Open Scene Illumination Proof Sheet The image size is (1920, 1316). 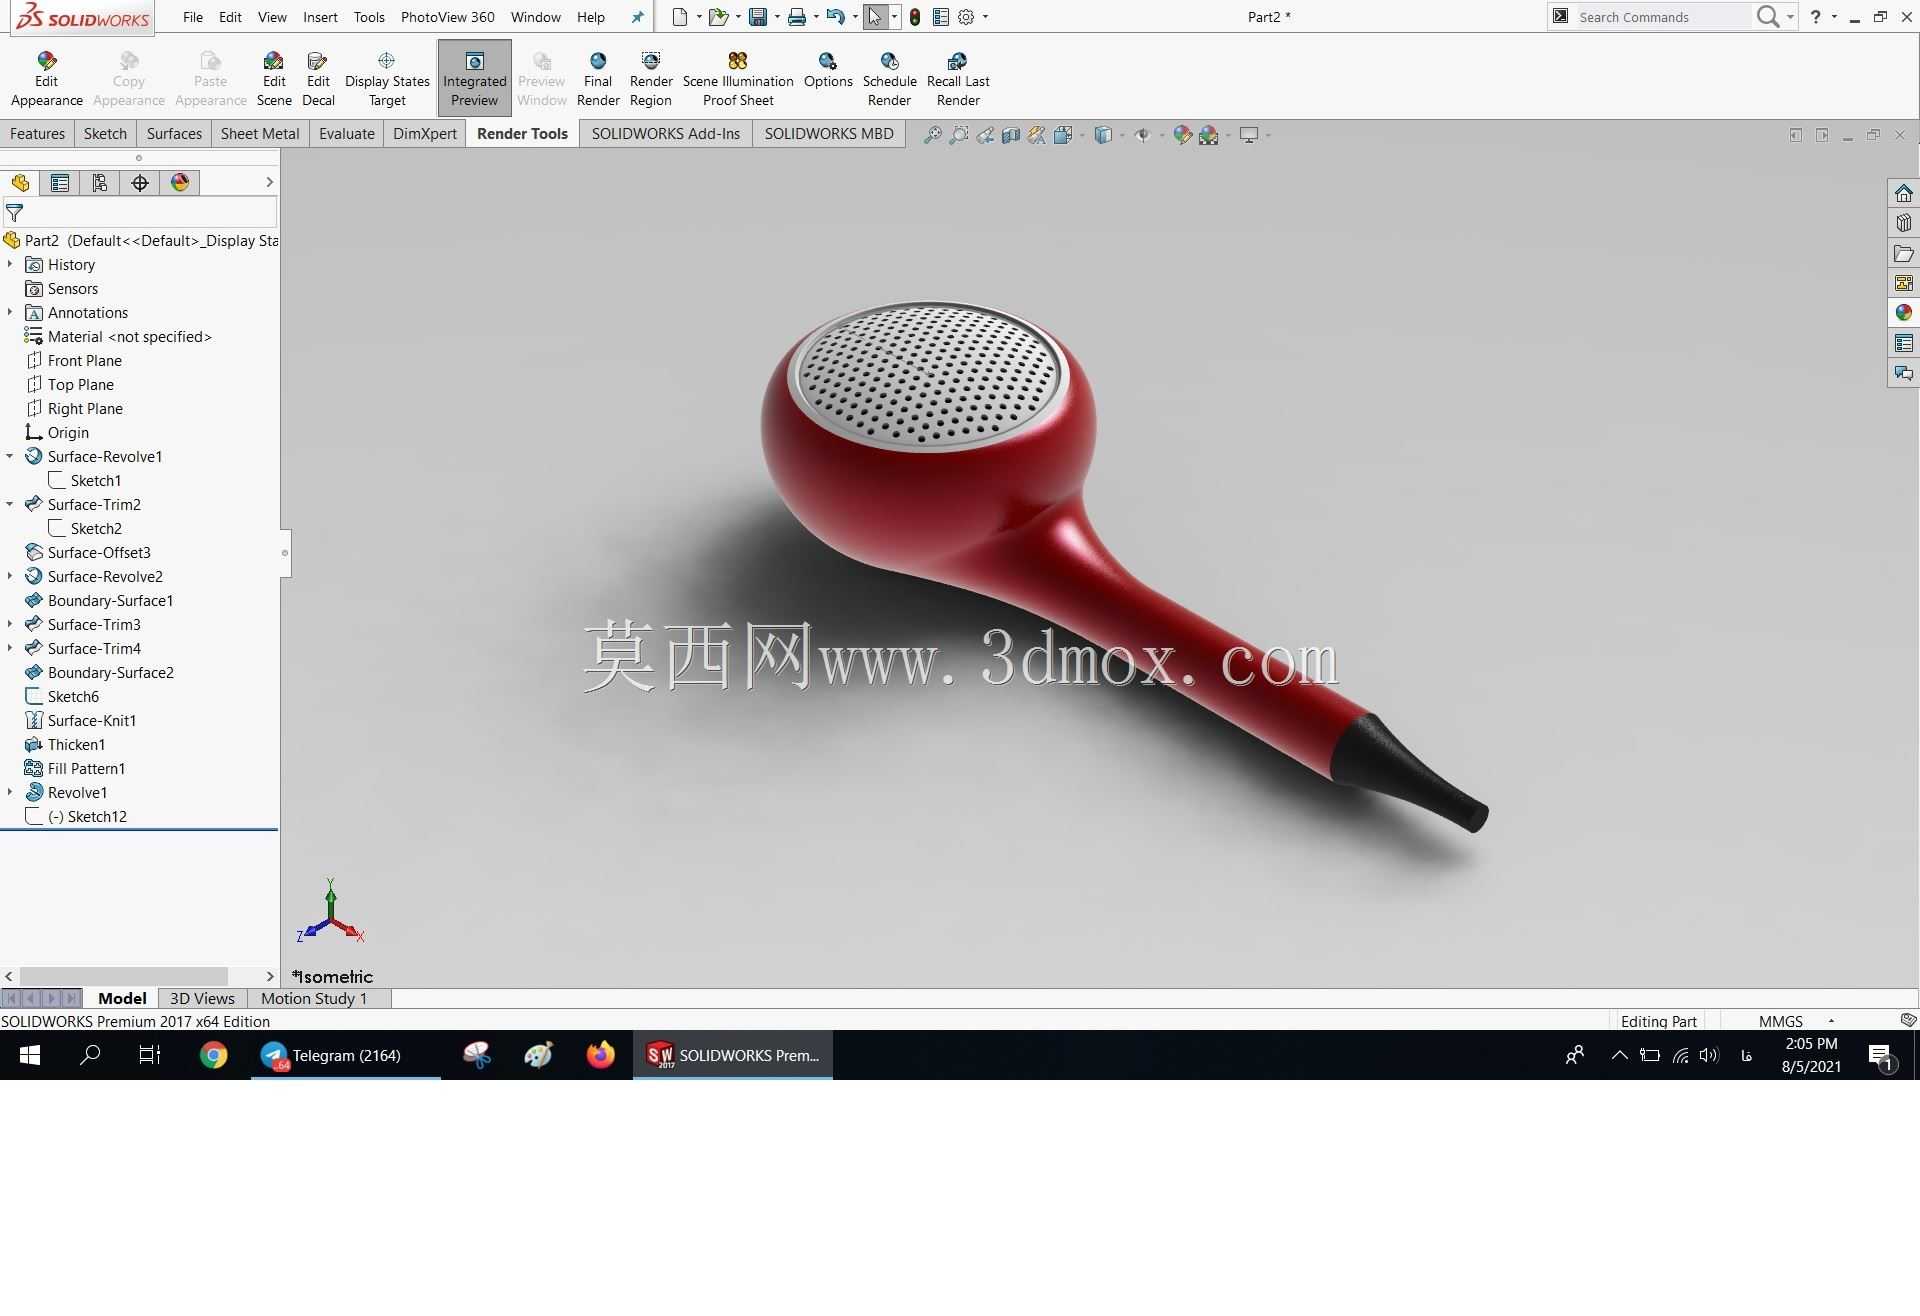pyautogui.click(x=738, y=78)
